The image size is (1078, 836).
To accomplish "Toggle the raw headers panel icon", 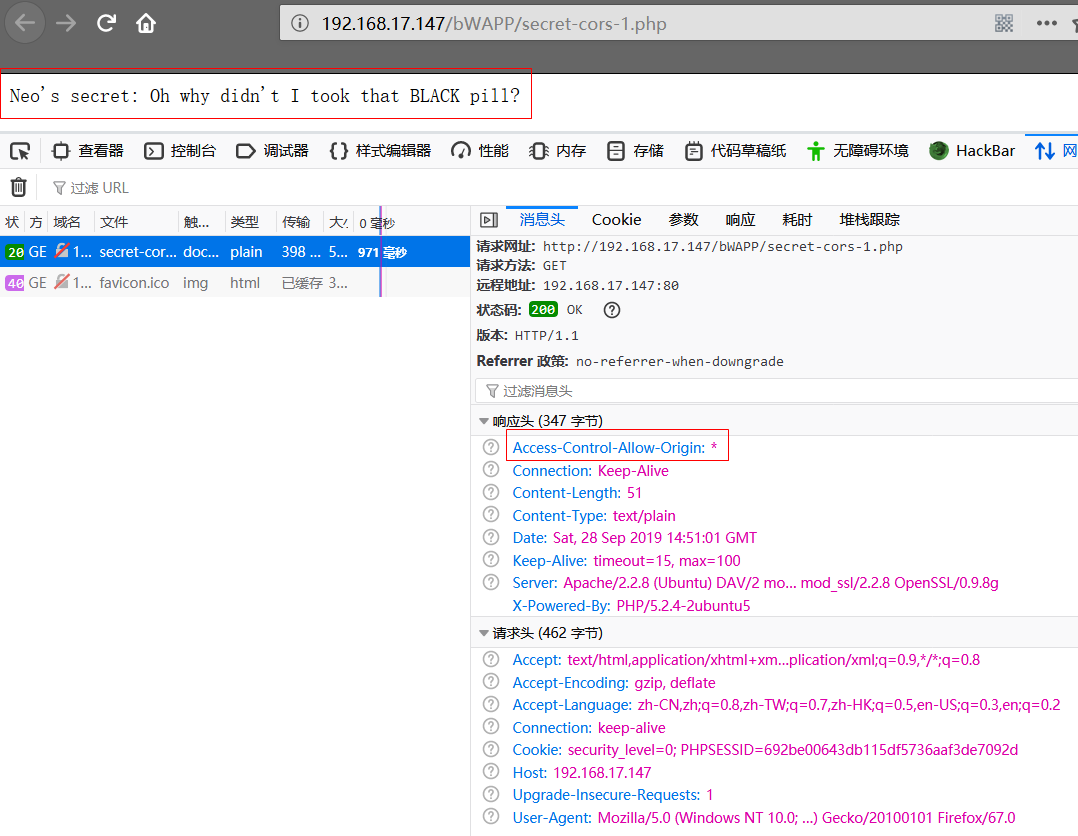I will [x=489, y=220].
